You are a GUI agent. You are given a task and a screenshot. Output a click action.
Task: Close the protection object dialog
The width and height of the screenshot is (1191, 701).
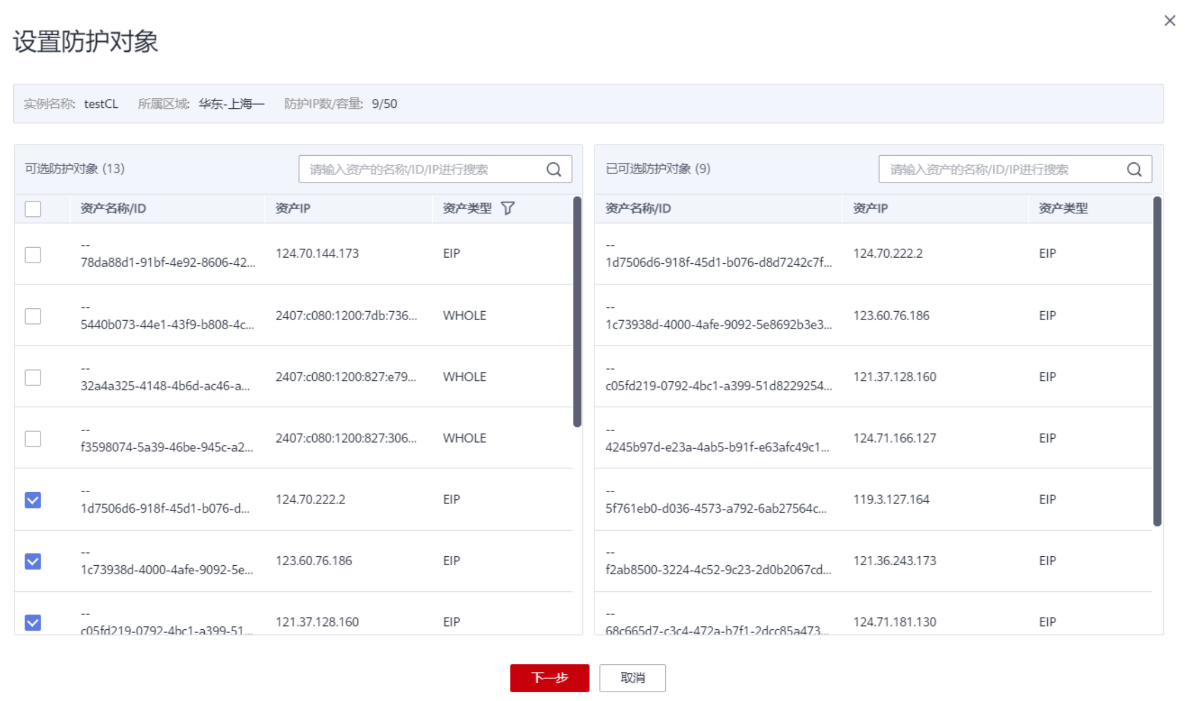tap(1170, 21)
